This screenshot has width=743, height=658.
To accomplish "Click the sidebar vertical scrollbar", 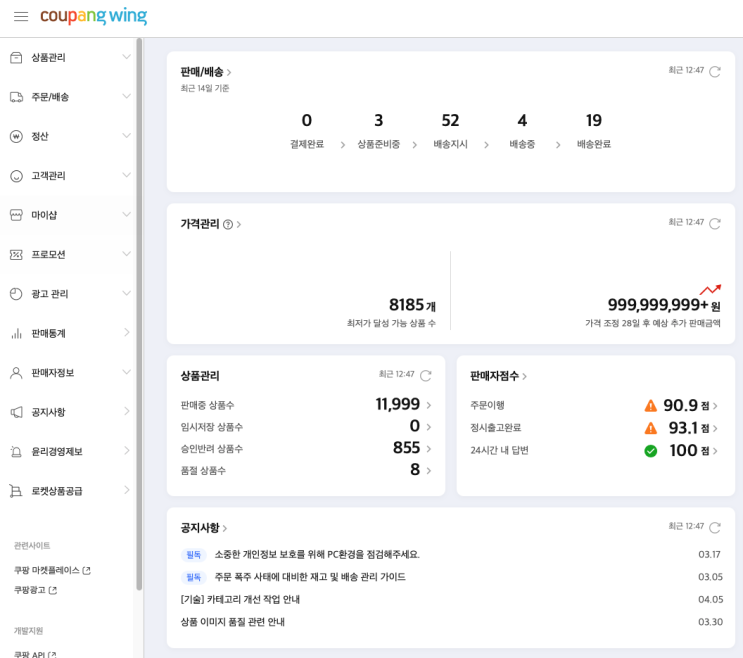I will coord(139,315).
